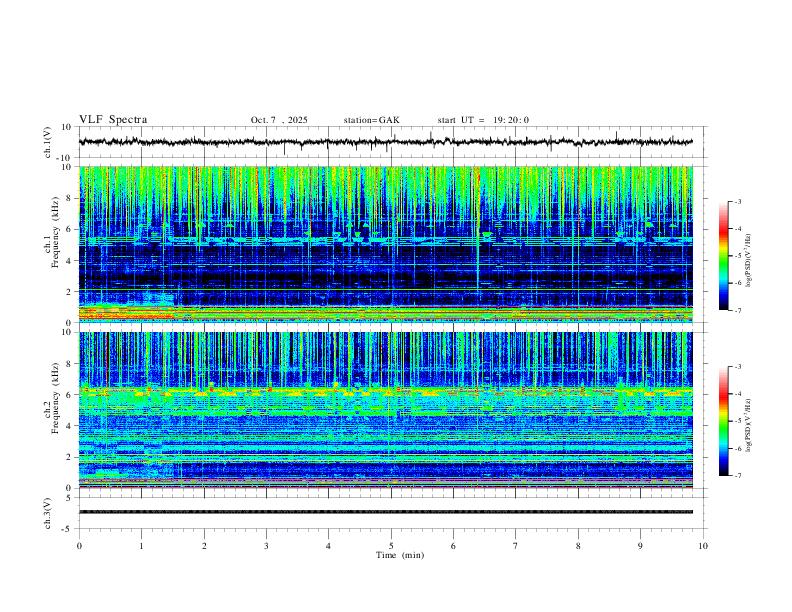Image resolution: width=792 pixels, height=612 pixels.
Task: Click the ch.3 flat trace line
Action: pos(386,512)
